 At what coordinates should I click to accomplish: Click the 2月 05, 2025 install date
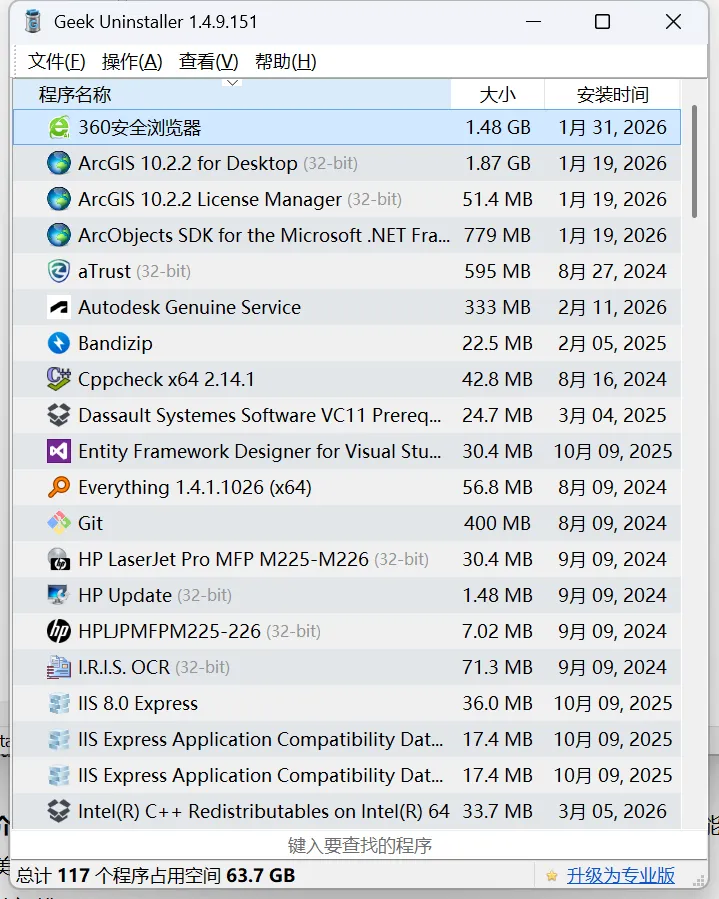[x=612, y=343]
